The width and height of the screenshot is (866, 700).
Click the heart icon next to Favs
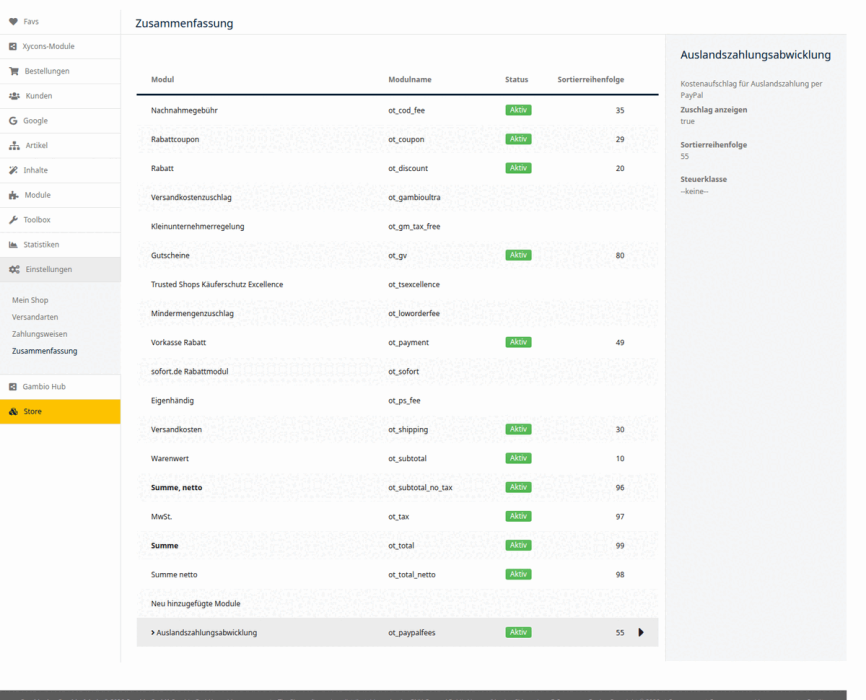pyautogui.click(x=13, y=22)
